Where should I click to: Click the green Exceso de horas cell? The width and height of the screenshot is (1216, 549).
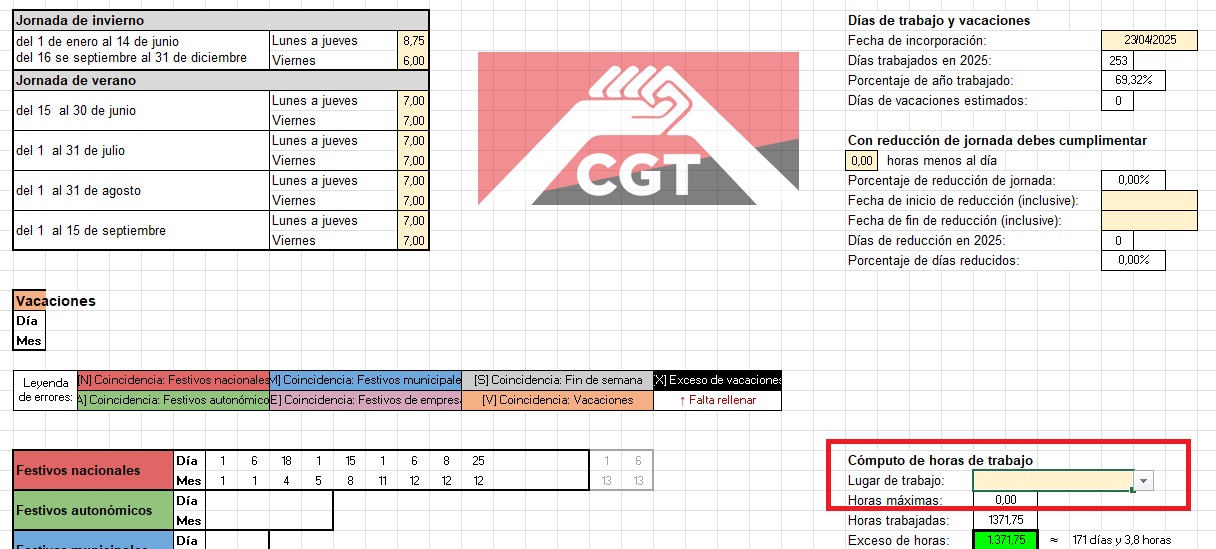[1006, 540]
